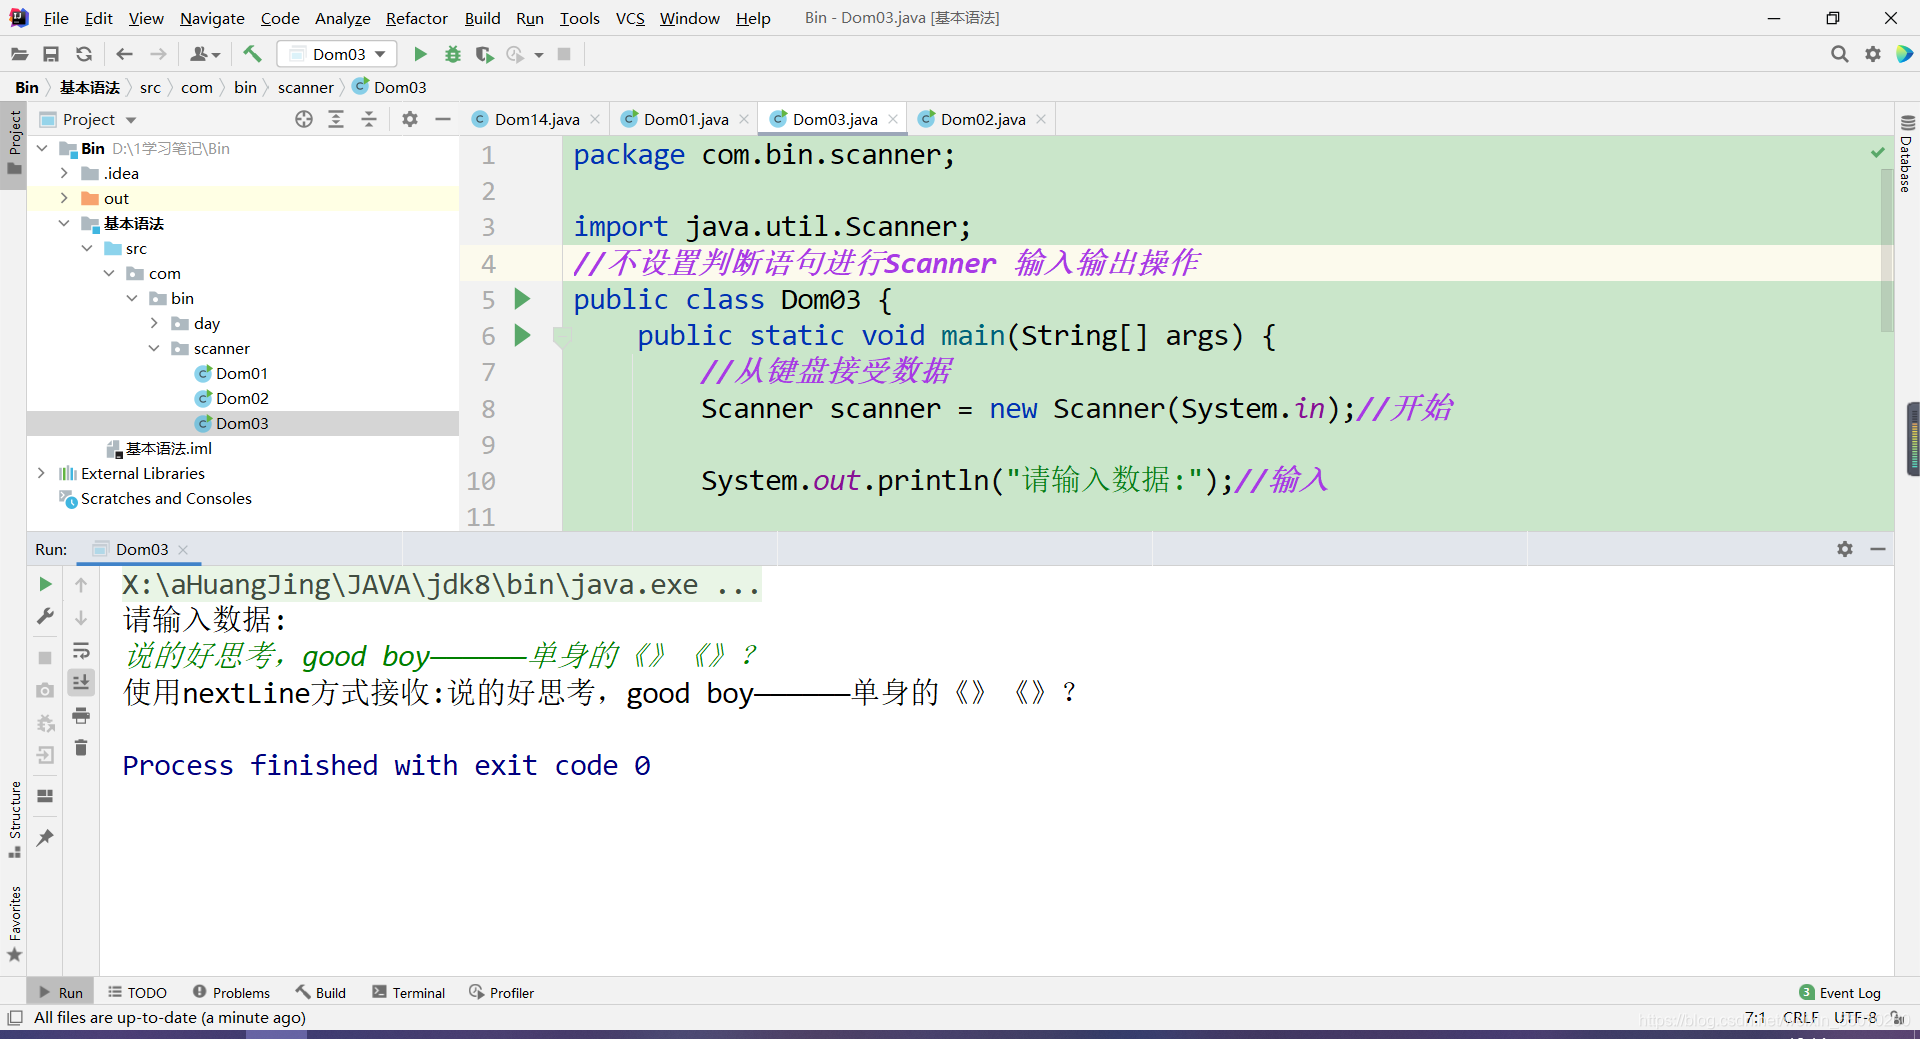
Task: Rerun Dom03 in Run panel
Action: coord(45,584)
